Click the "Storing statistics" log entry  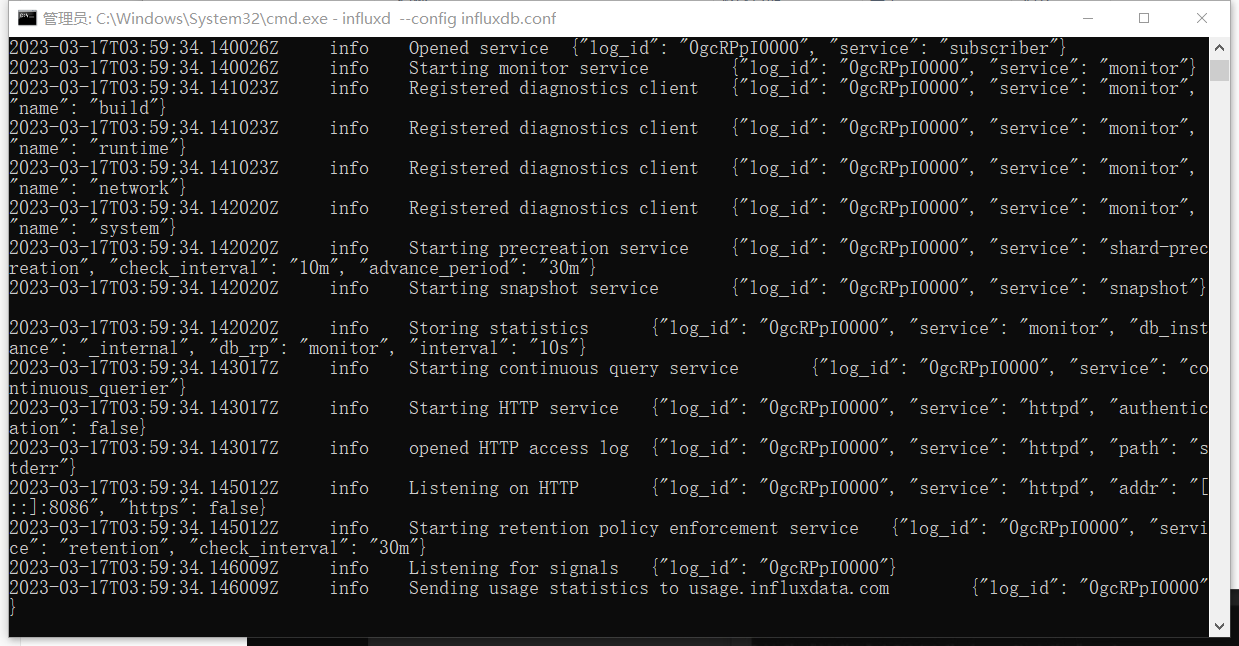coord(498,328)
